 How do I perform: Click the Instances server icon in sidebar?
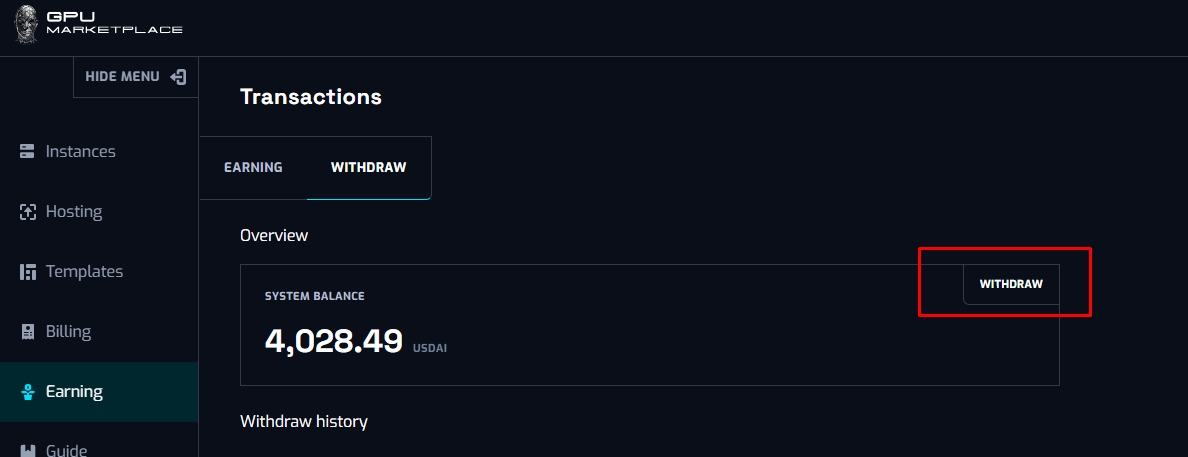(x=28, y=152)
